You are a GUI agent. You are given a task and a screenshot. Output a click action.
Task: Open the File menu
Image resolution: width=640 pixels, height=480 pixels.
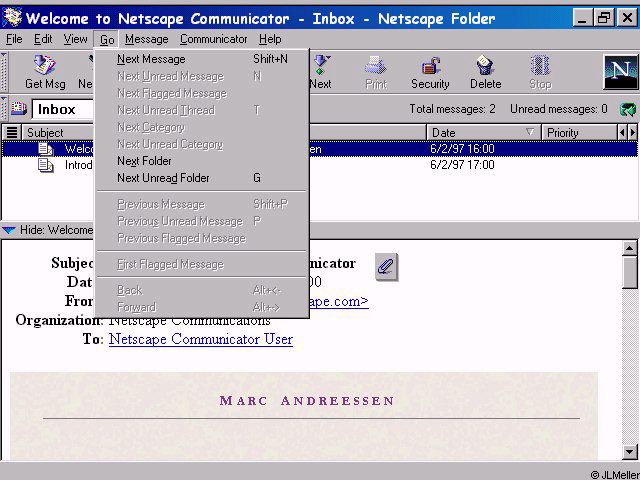click(x=14, y=39)
